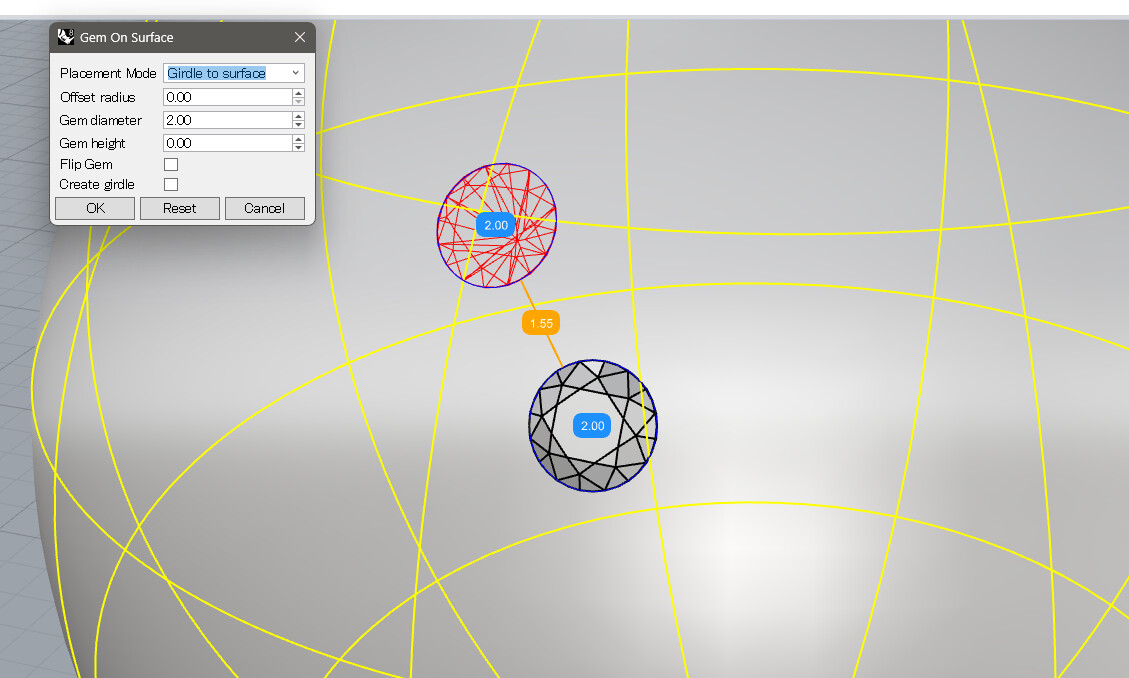Increase Offset radius using its up arrow
This screenshot has height=678, width=1129.
click(x=298, y=93)
